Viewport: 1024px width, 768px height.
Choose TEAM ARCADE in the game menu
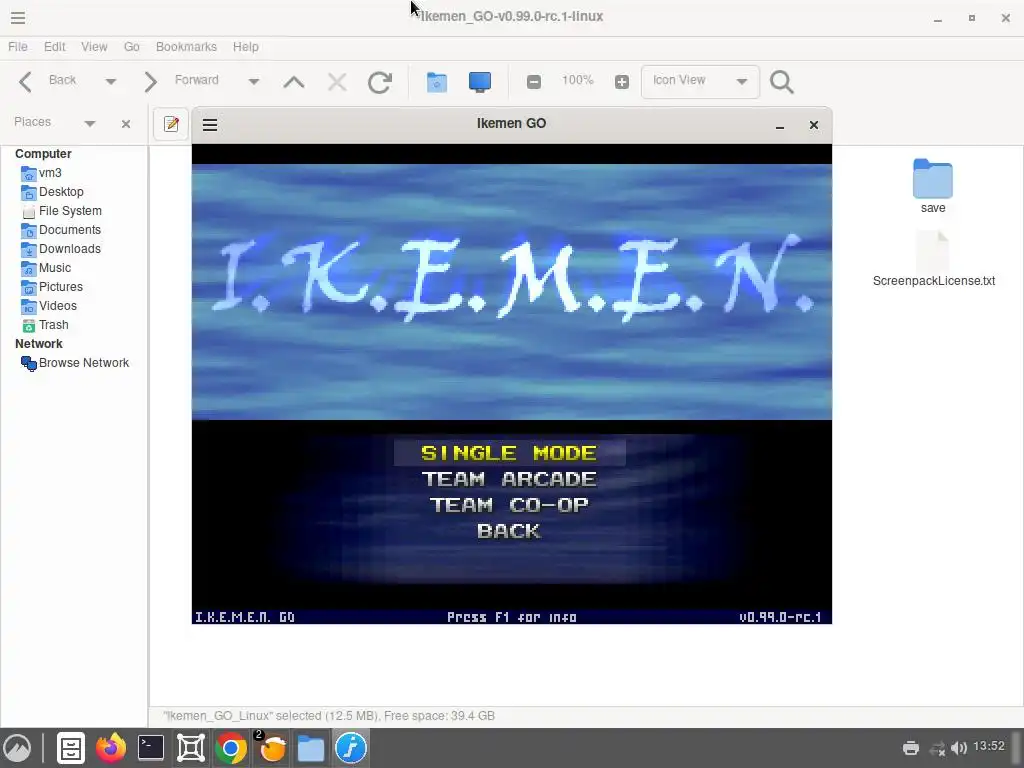509,479
